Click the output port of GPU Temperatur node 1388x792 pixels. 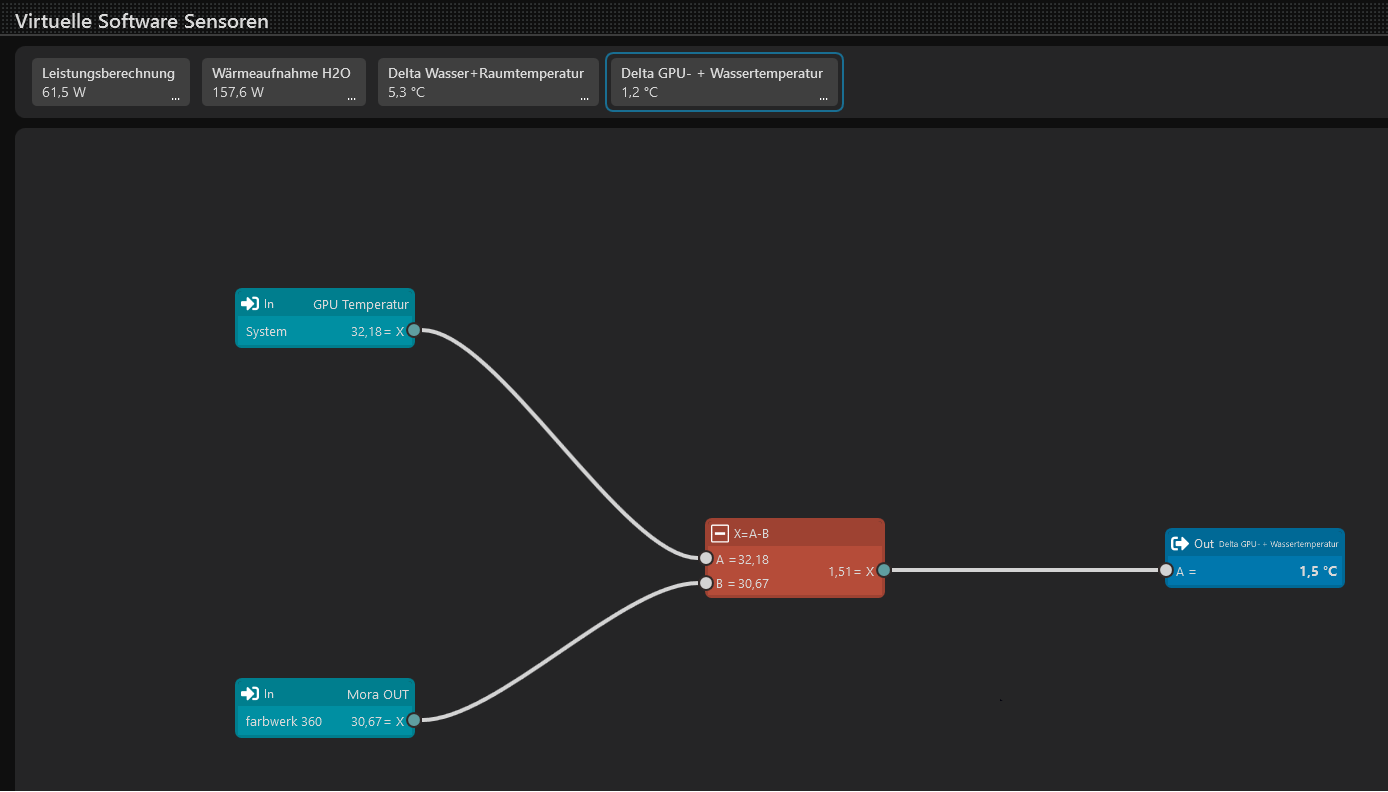414,330
